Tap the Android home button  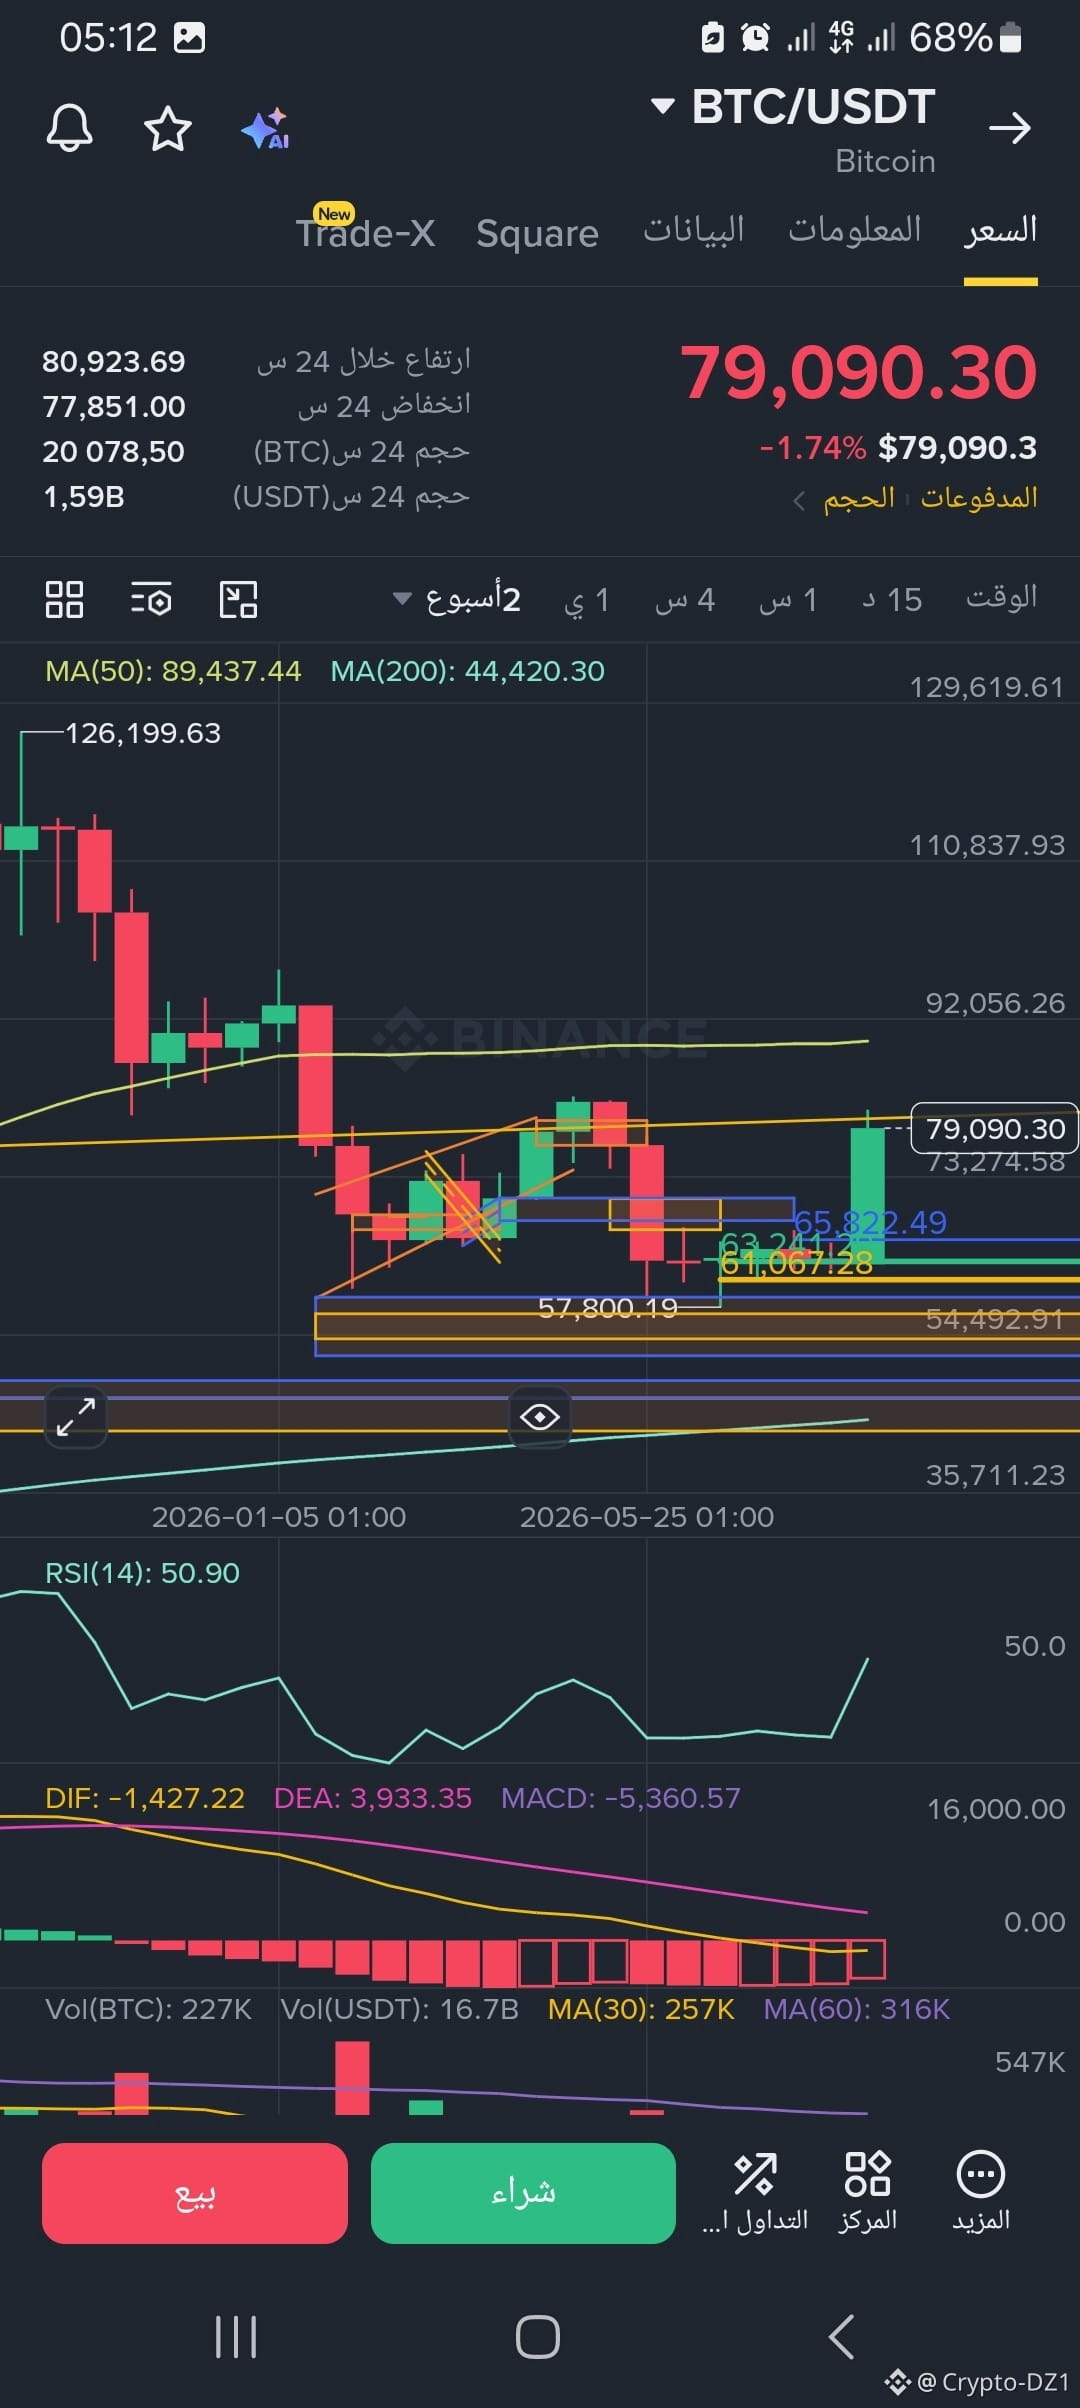[538, 2337]
